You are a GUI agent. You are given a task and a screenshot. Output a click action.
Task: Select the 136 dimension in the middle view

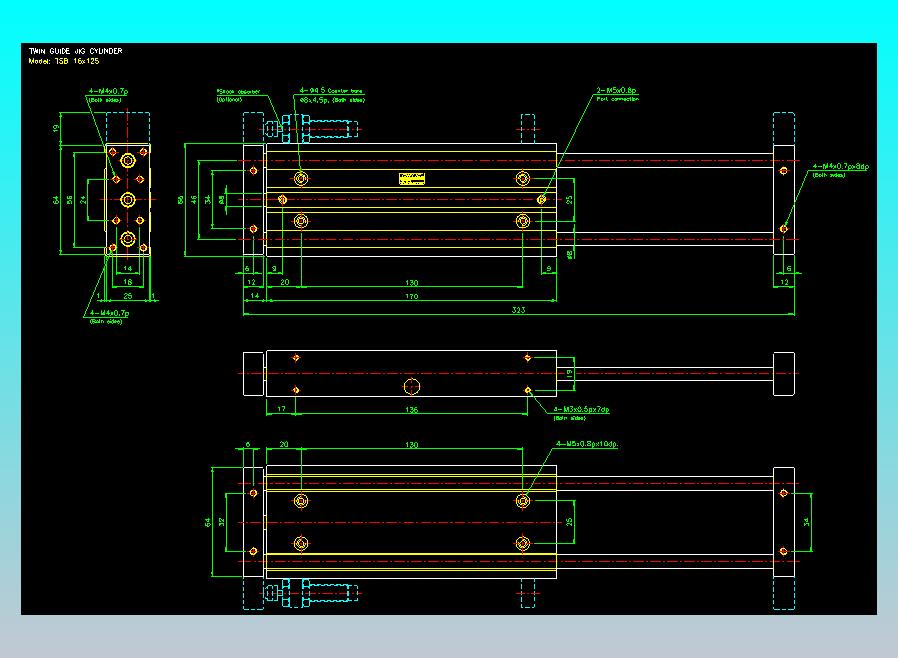411,409
